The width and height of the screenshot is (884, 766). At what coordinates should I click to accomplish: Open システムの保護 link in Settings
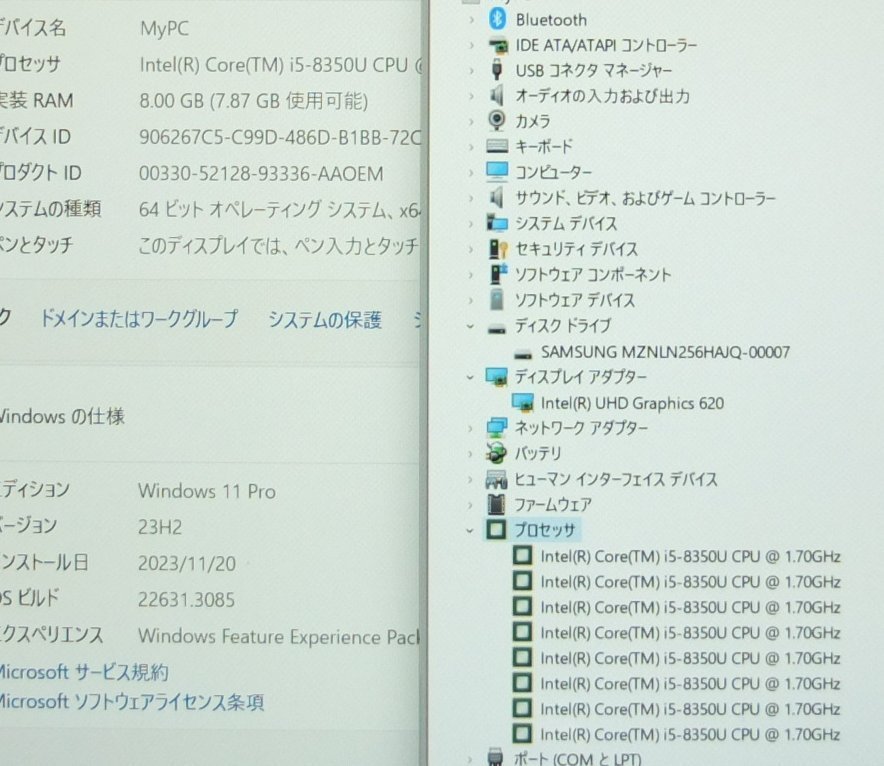[325, 320]
